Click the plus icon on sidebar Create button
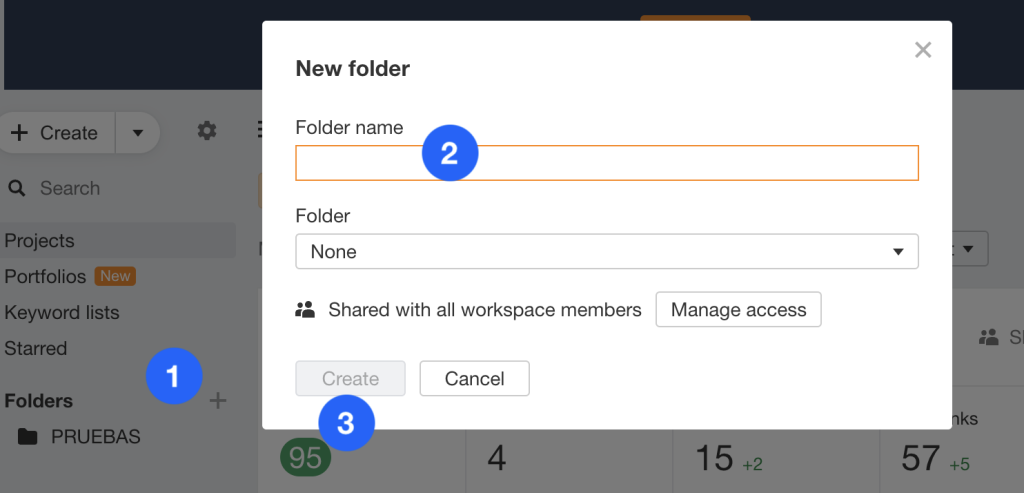The image size is (1024, 493). point(19,133)
